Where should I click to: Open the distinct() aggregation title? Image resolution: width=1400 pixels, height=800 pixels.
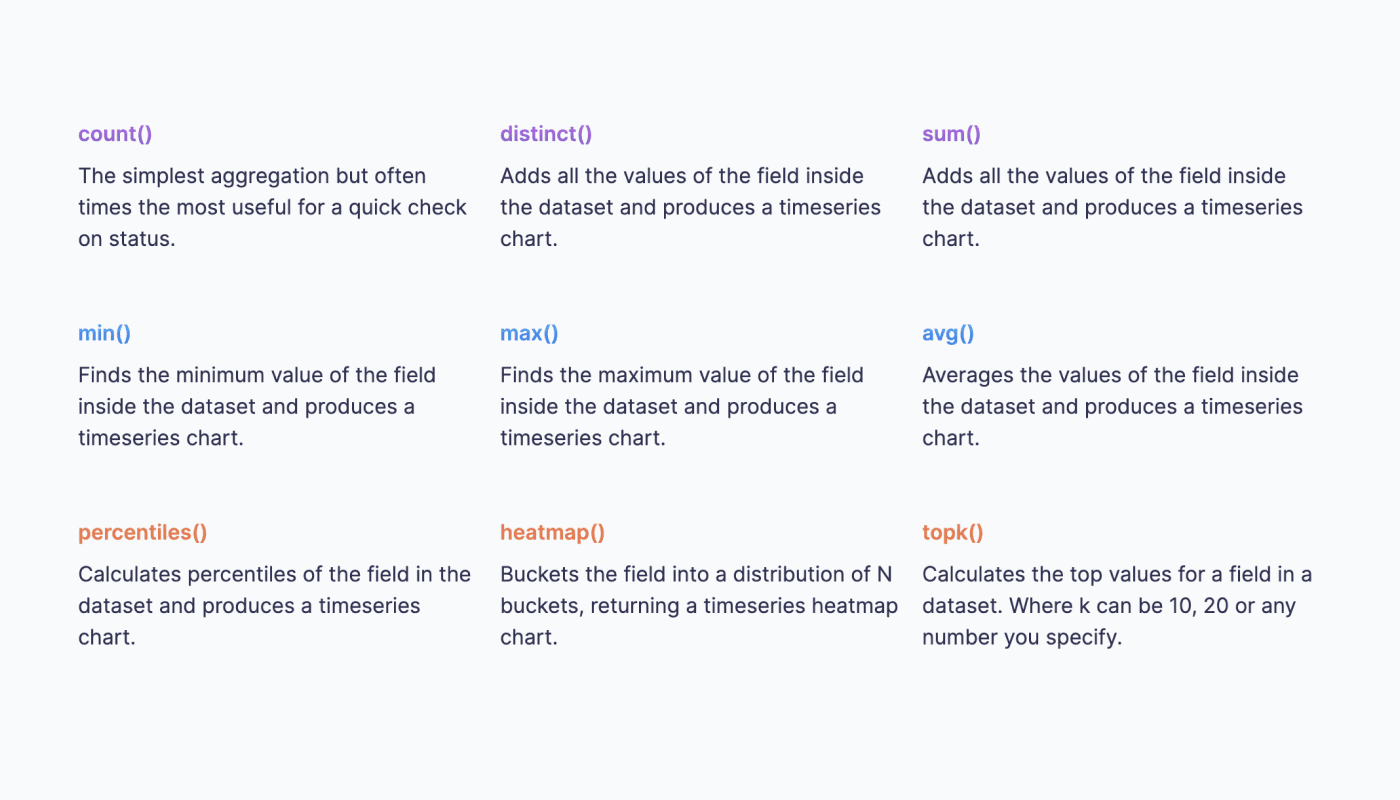coord(546,134)
